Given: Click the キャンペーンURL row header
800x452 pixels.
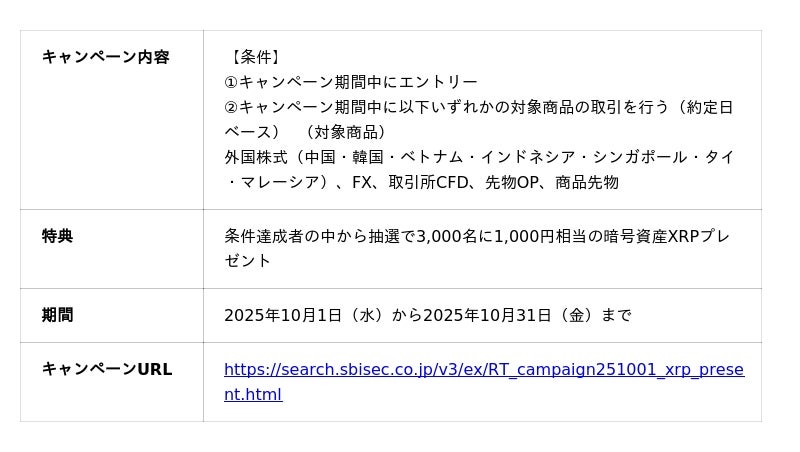Looking at the screenshot, I should [x=106, y=369].
